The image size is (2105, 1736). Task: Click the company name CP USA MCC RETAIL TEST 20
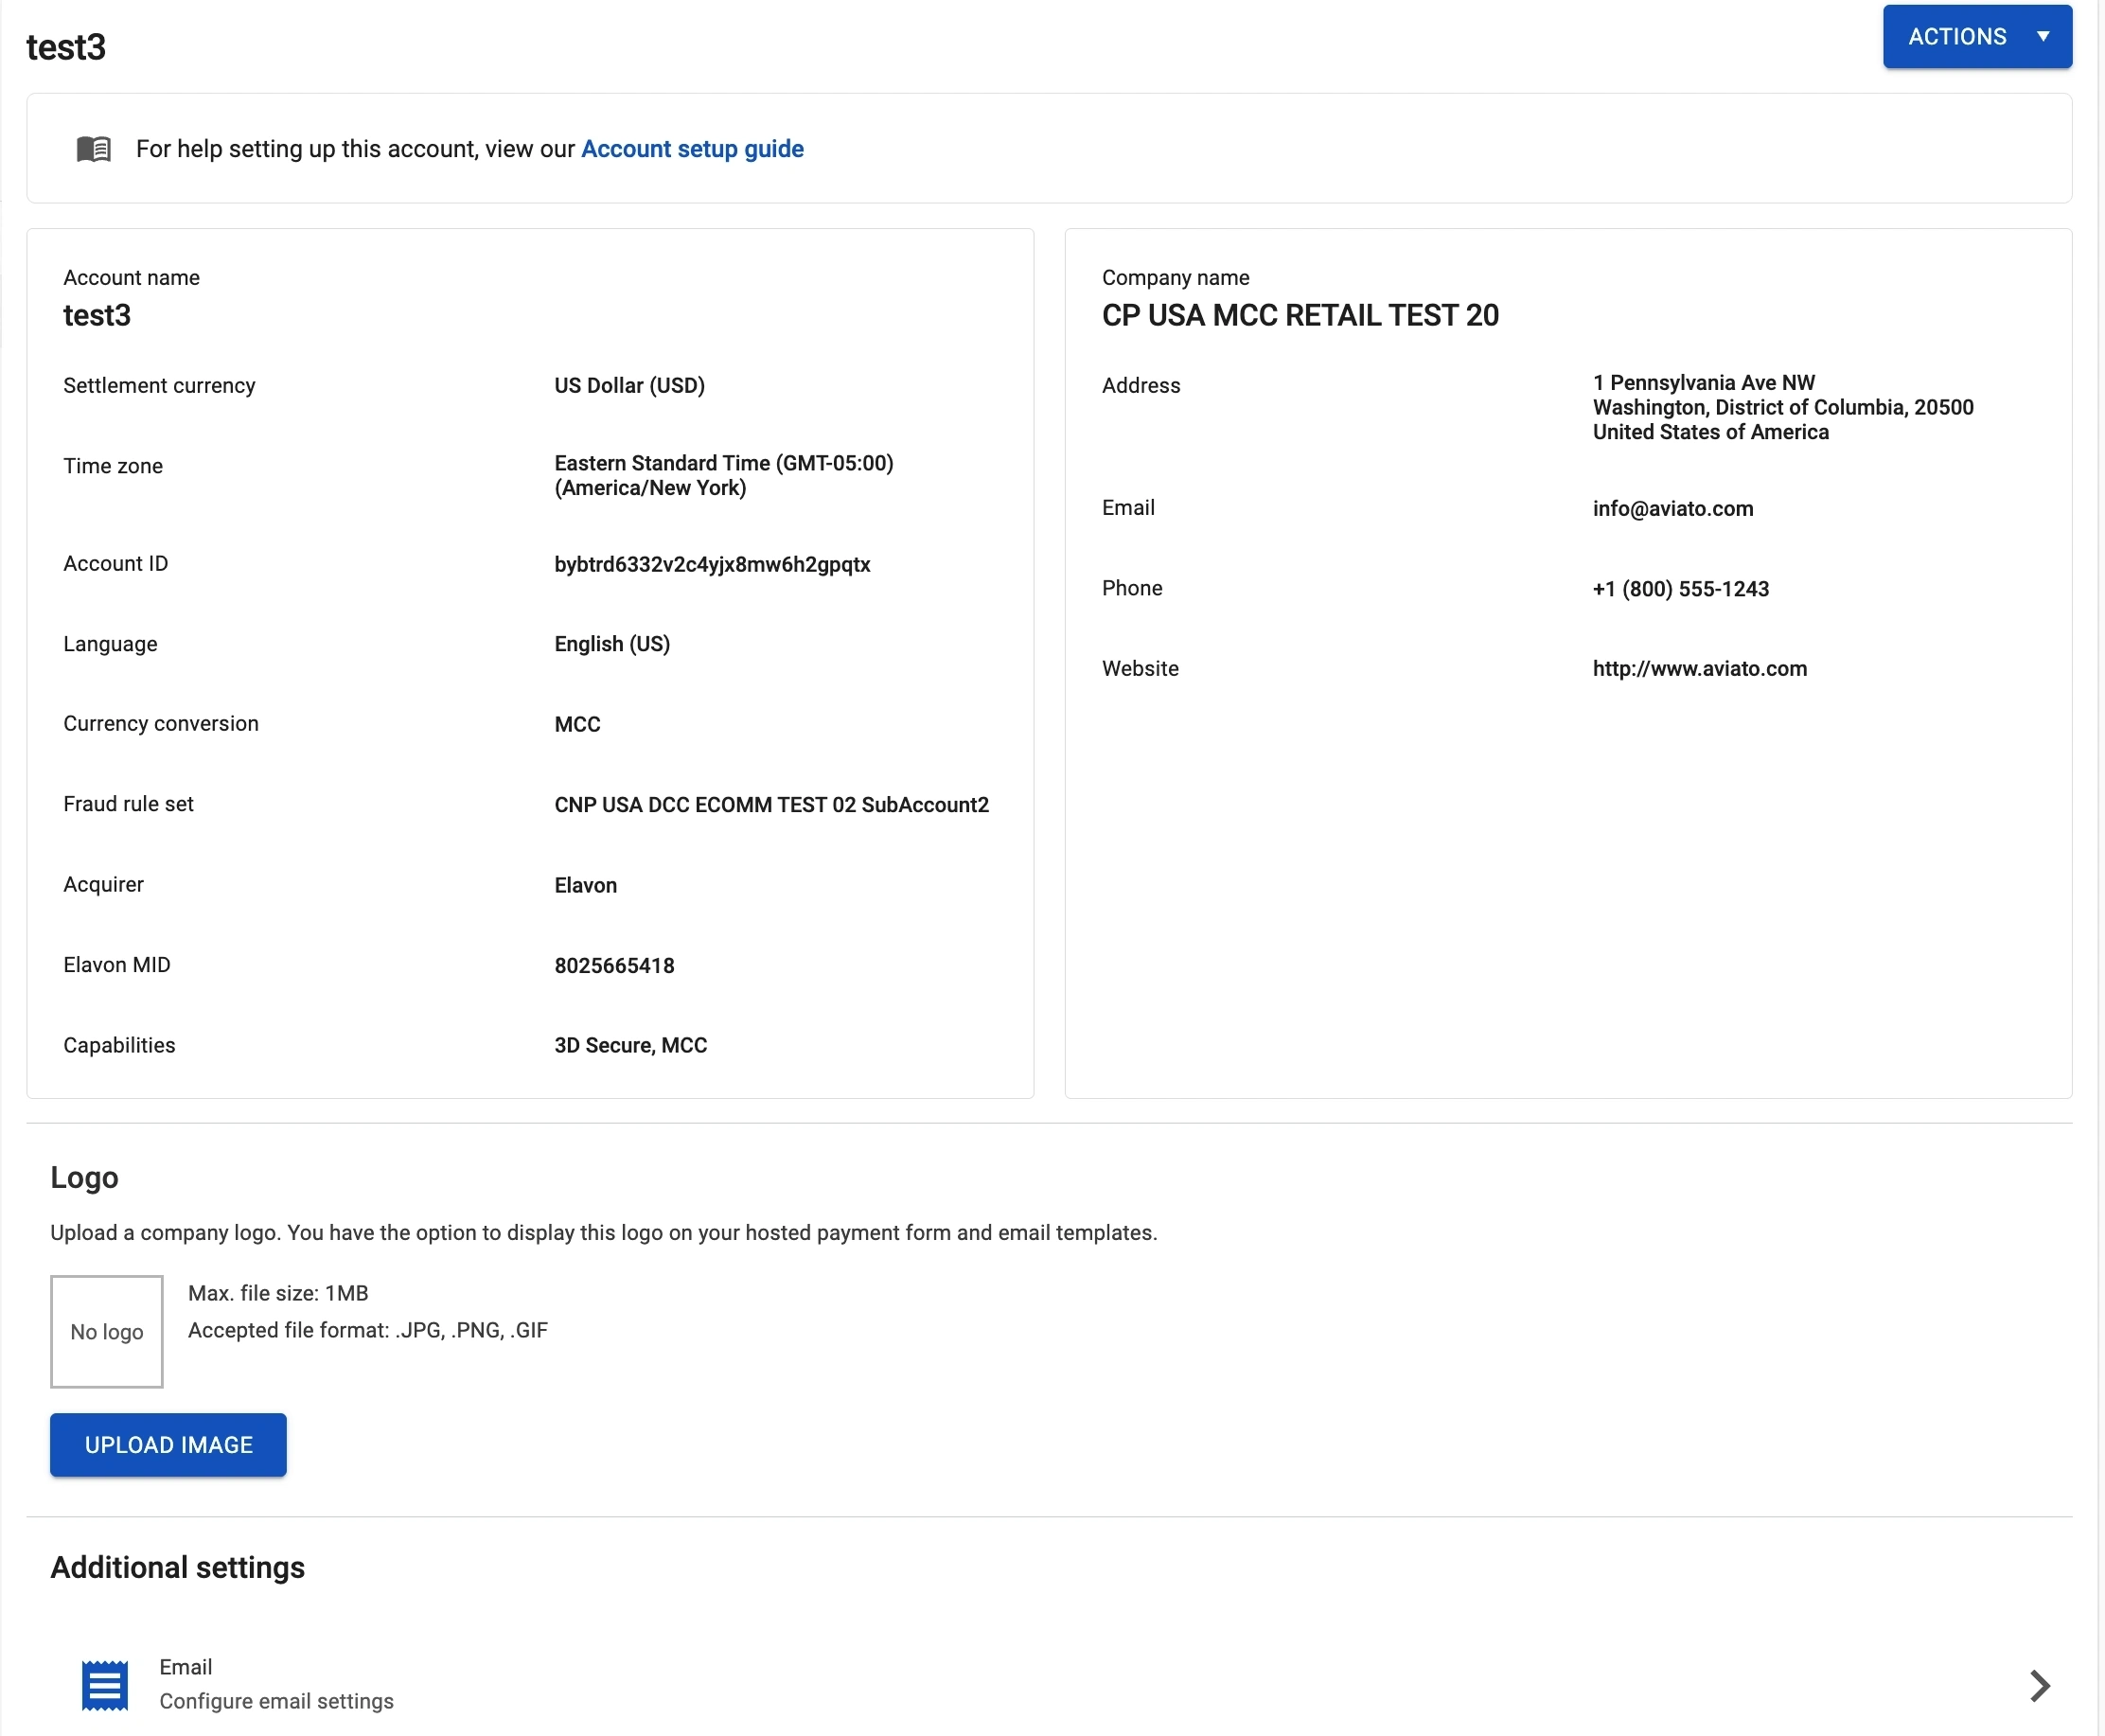click(x=1299, y=316)
